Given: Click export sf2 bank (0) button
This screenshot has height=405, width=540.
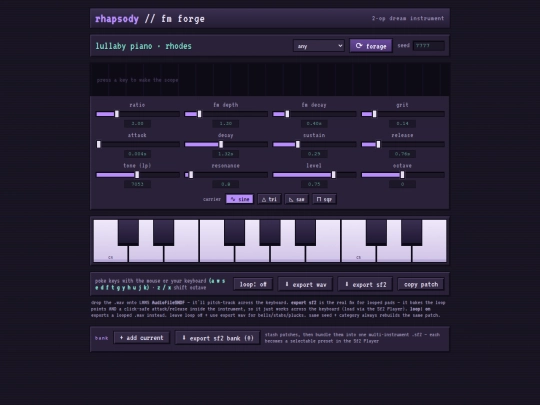Looking at the screenshot, I should point(218,338).
